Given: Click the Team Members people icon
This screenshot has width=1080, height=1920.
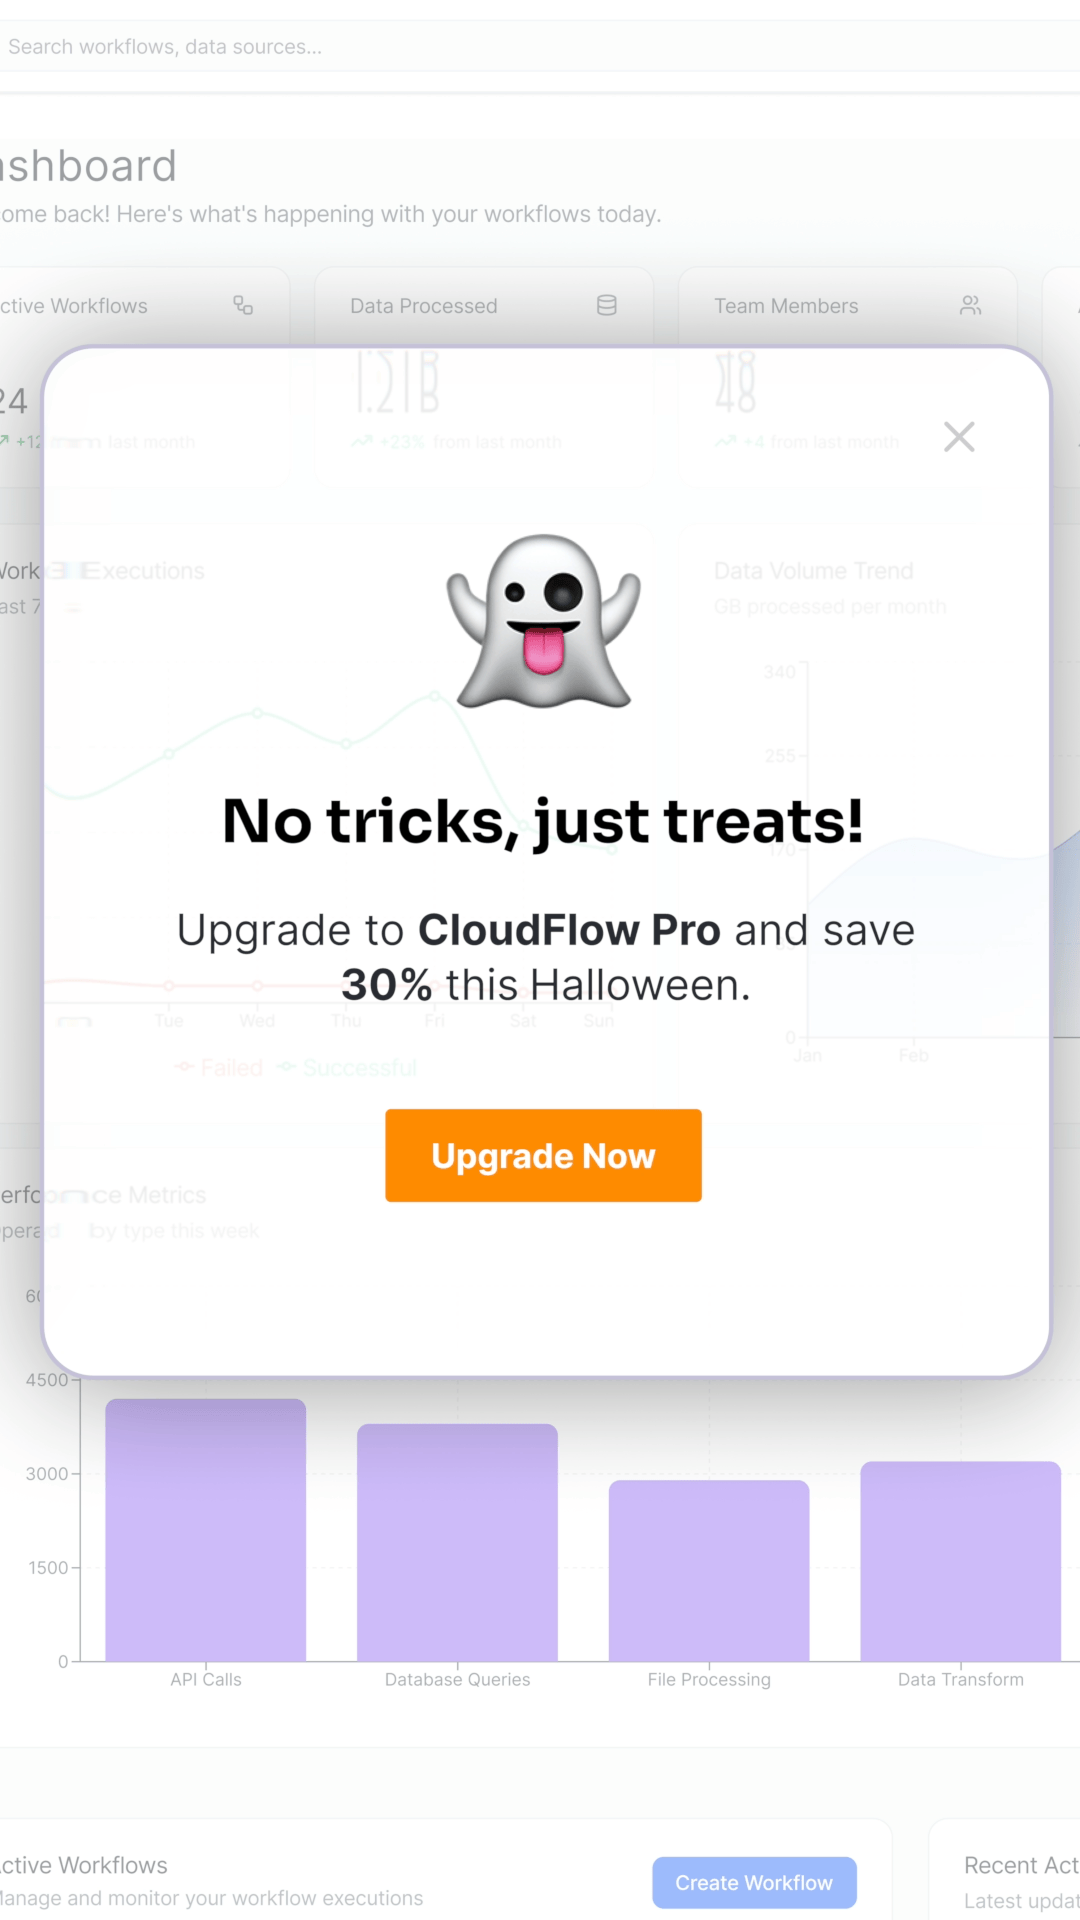Looking at the screenshot, I should (x=971, y=306).
